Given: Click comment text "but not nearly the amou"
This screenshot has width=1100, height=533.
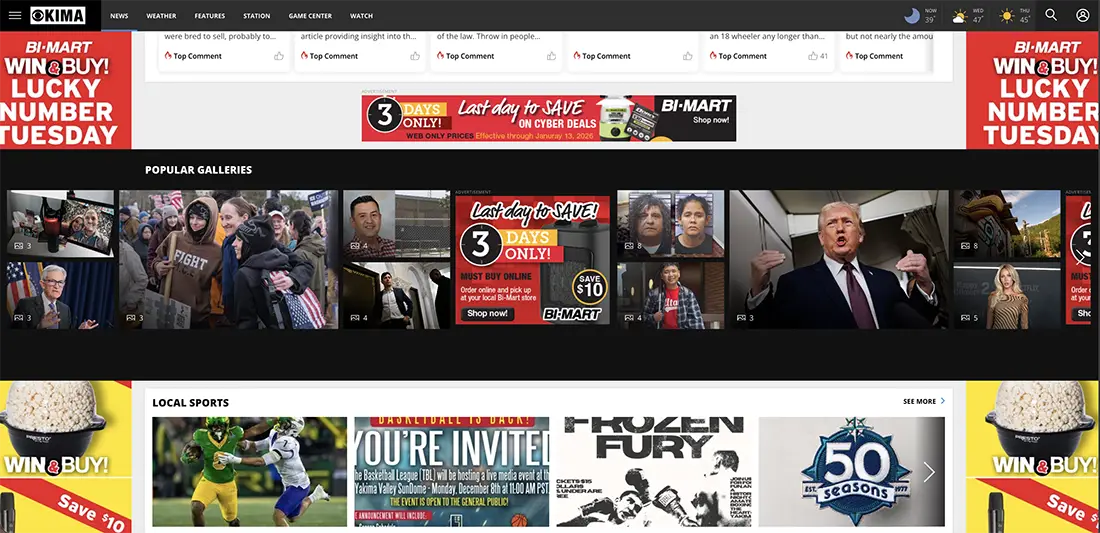Looking at the screenshot, I should [889, 36].
